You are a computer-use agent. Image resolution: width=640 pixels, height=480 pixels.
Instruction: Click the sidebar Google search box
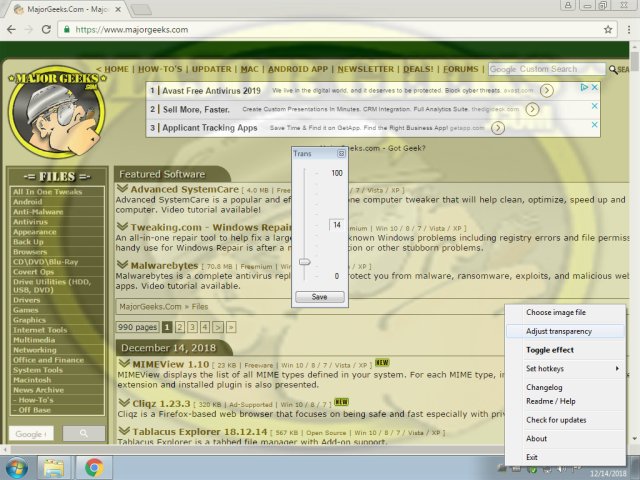point(31,434)
